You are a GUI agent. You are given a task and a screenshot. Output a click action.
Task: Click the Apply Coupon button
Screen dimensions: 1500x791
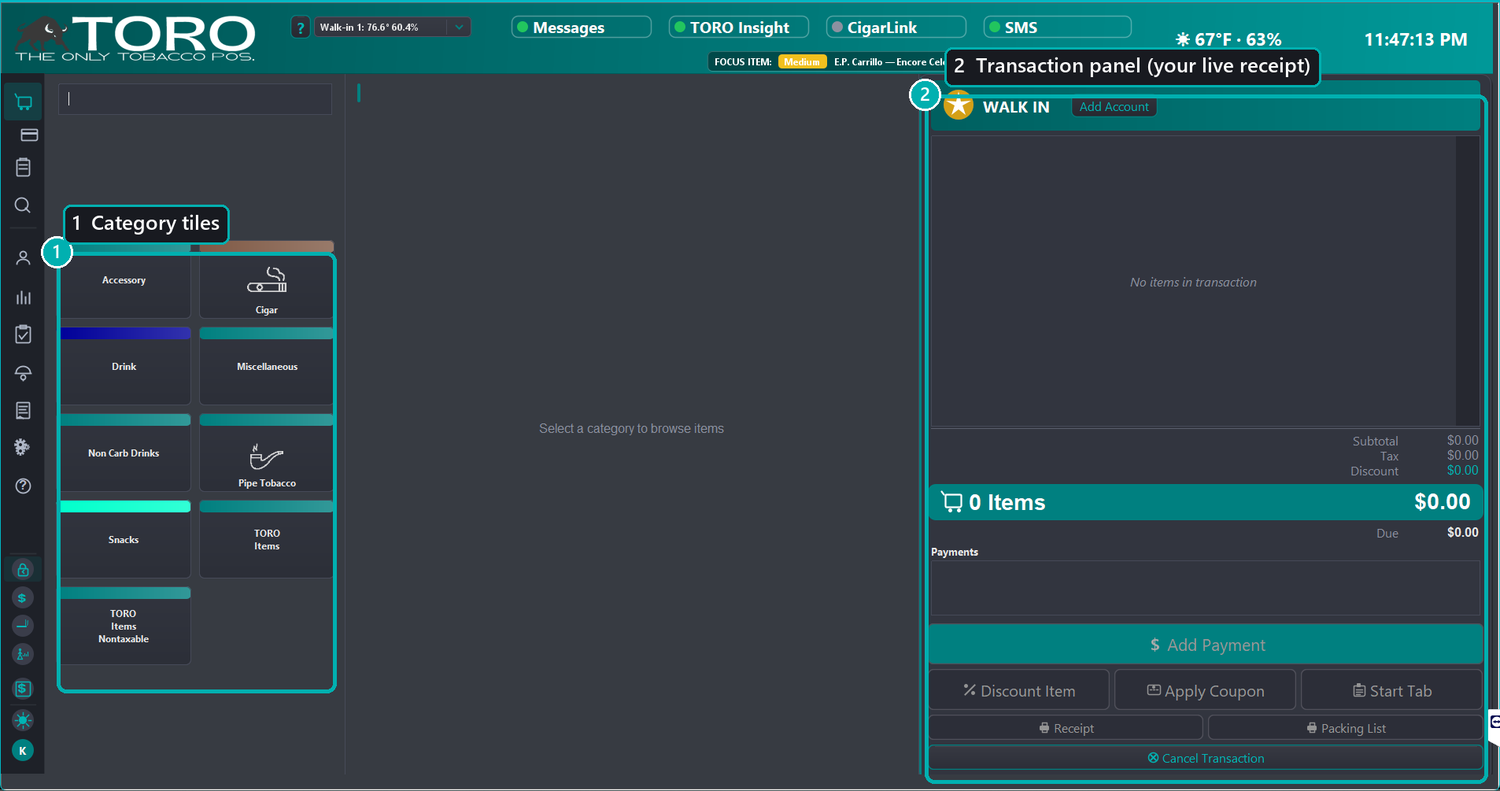[1205, 690]
